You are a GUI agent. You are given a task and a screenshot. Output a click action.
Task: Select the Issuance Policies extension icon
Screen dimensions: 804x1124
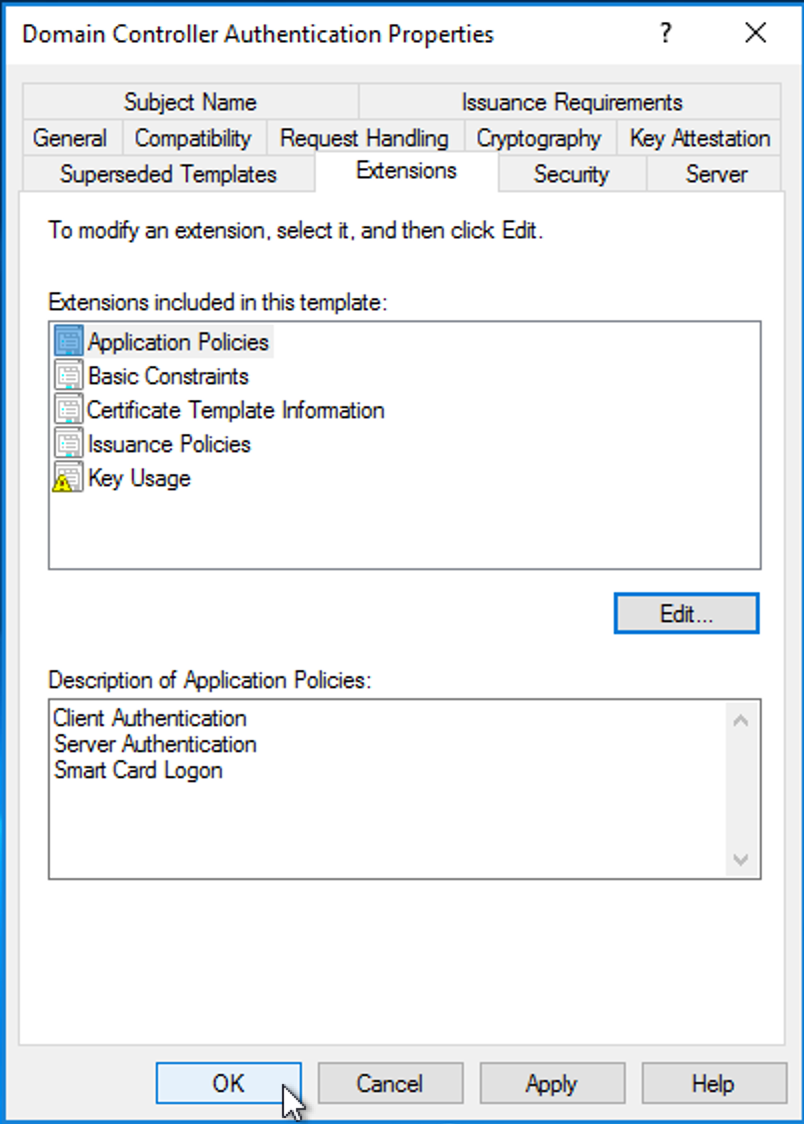(69, 444)
